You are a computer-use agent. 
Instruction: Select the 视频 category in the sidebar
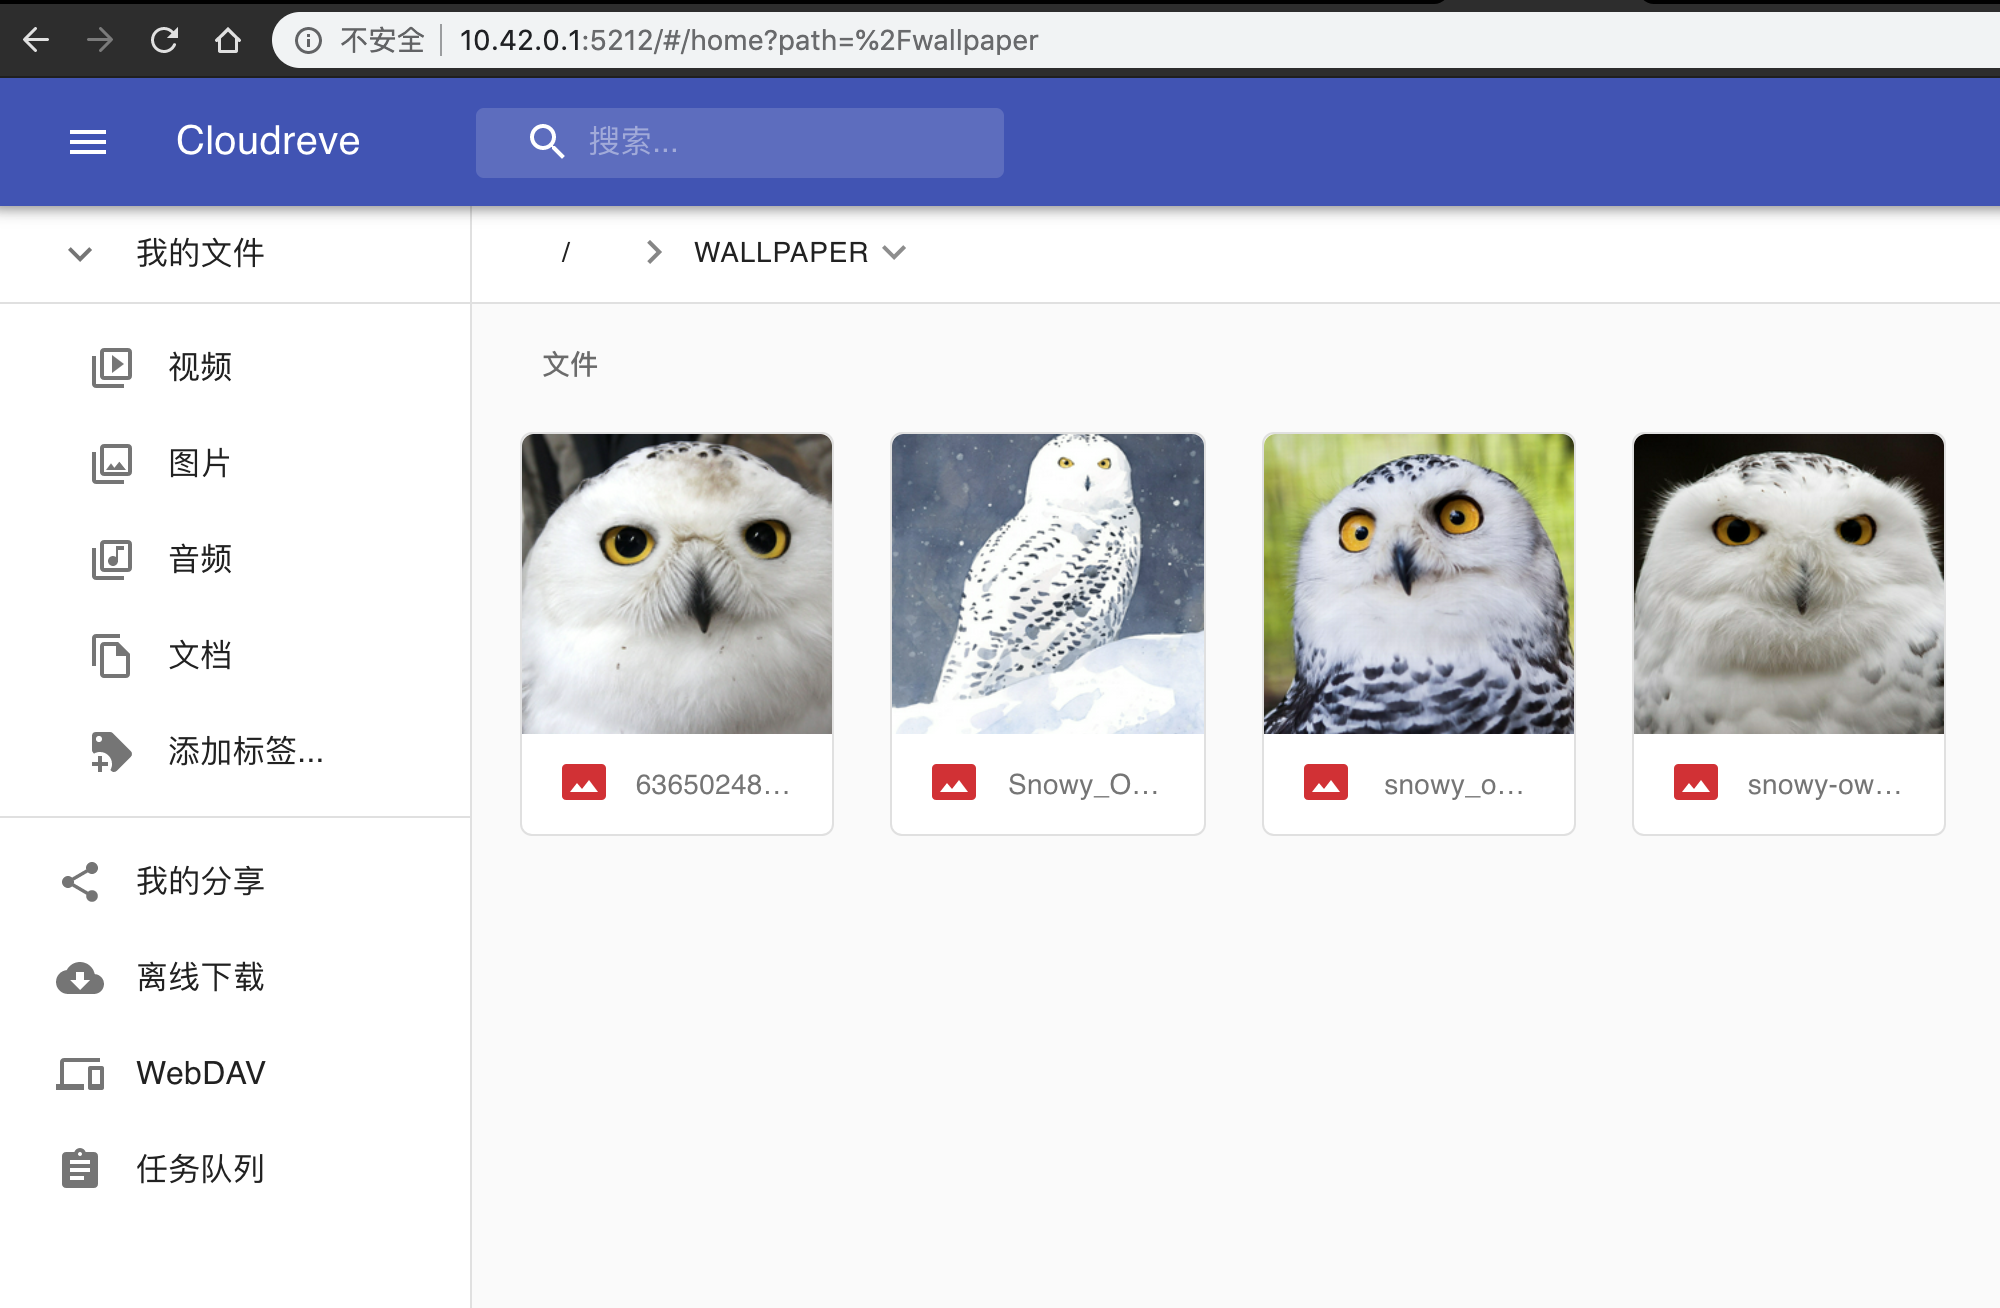coord(199,367)
